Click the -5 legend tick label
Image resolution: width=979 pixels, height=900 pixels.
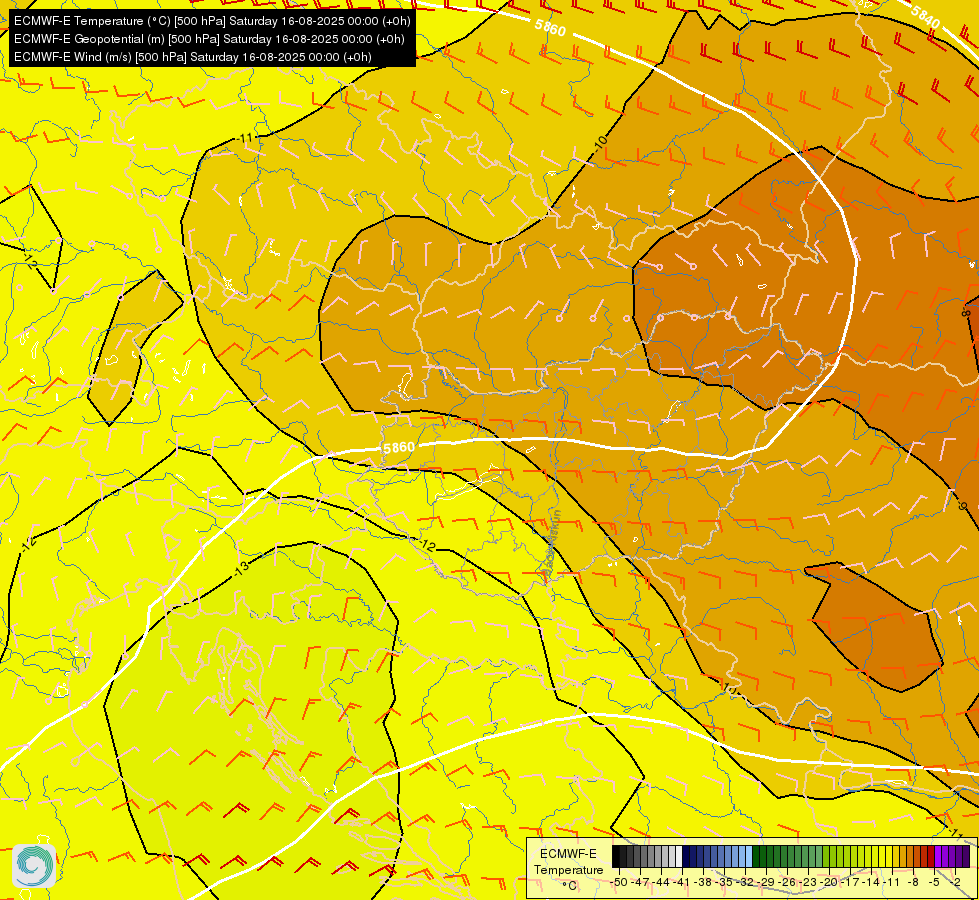click(934, 882)
